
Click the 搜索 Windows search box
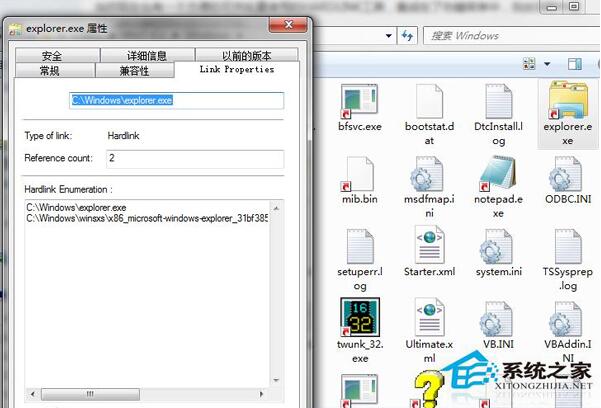coord(511,36)
